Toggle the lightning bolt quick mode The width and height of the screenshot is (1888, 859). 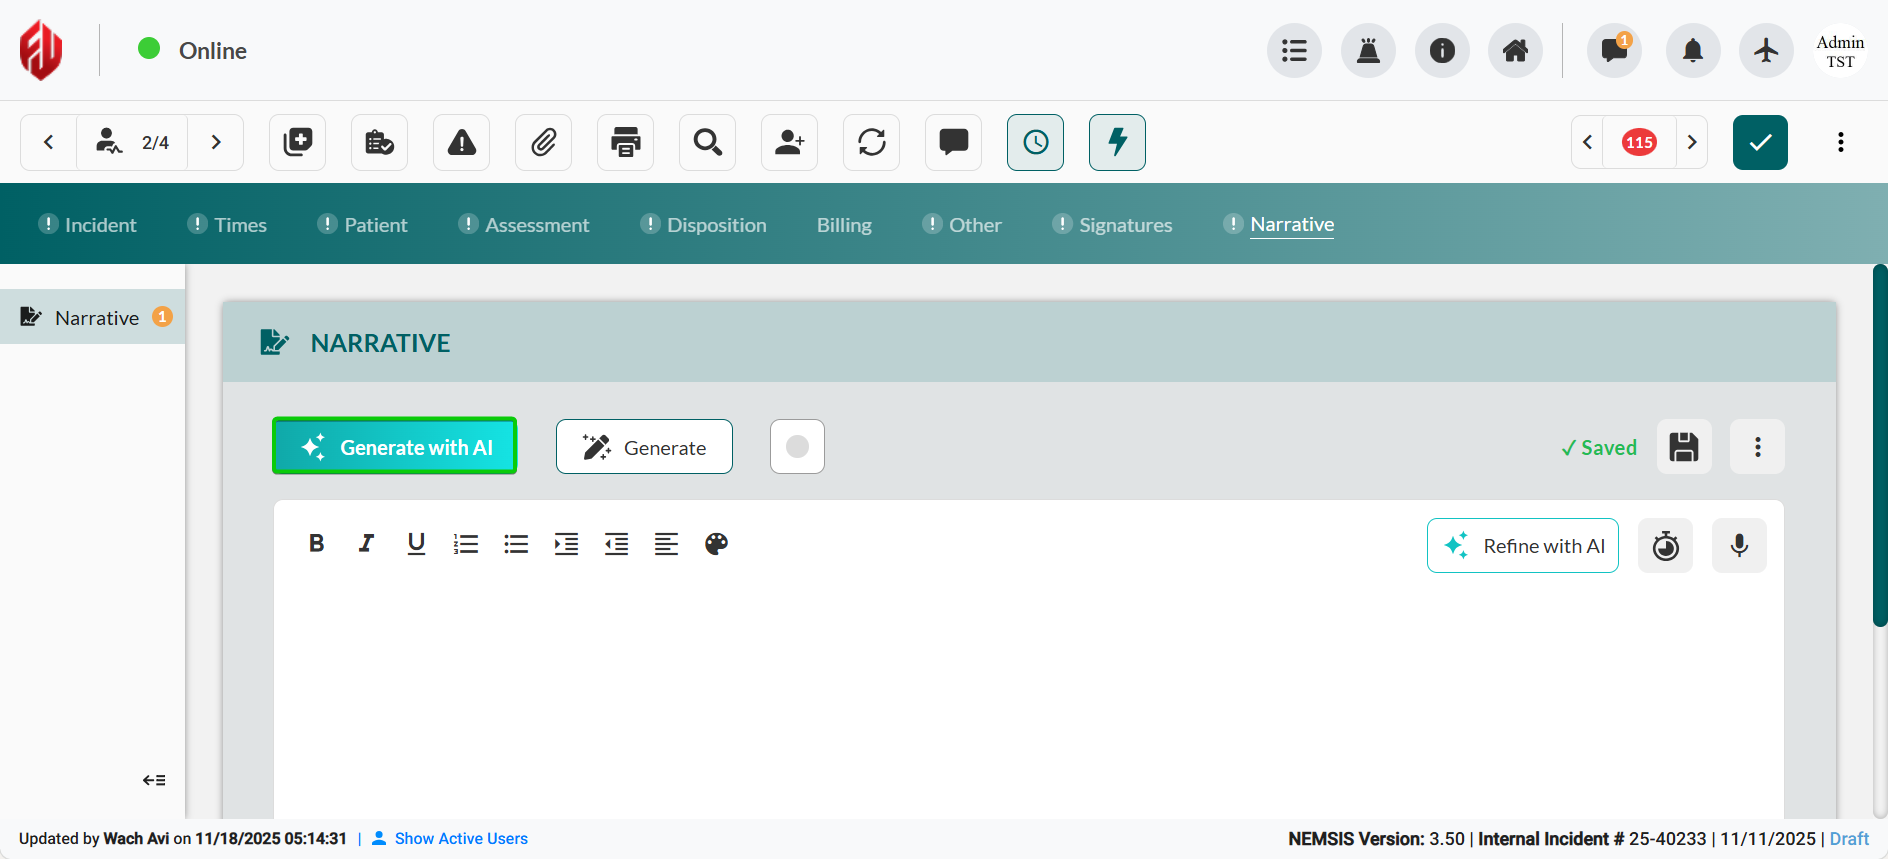[x=1117, y=142]
